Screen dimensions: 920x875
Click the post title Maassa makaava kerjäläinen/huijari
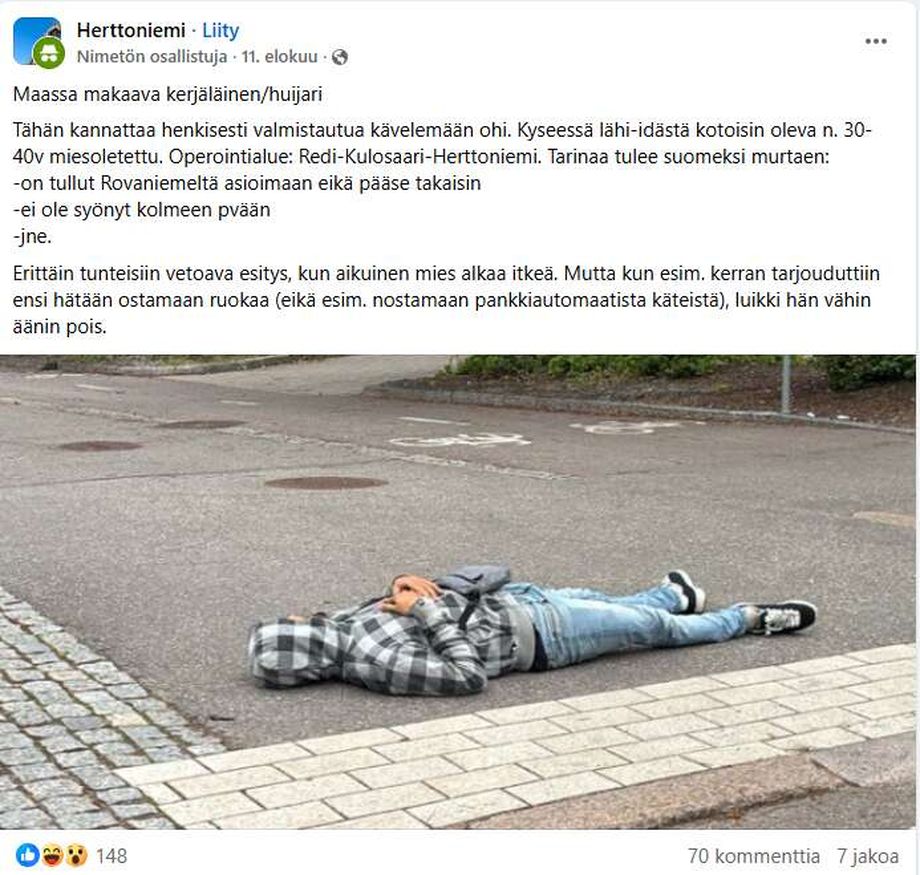coord(168,94)
